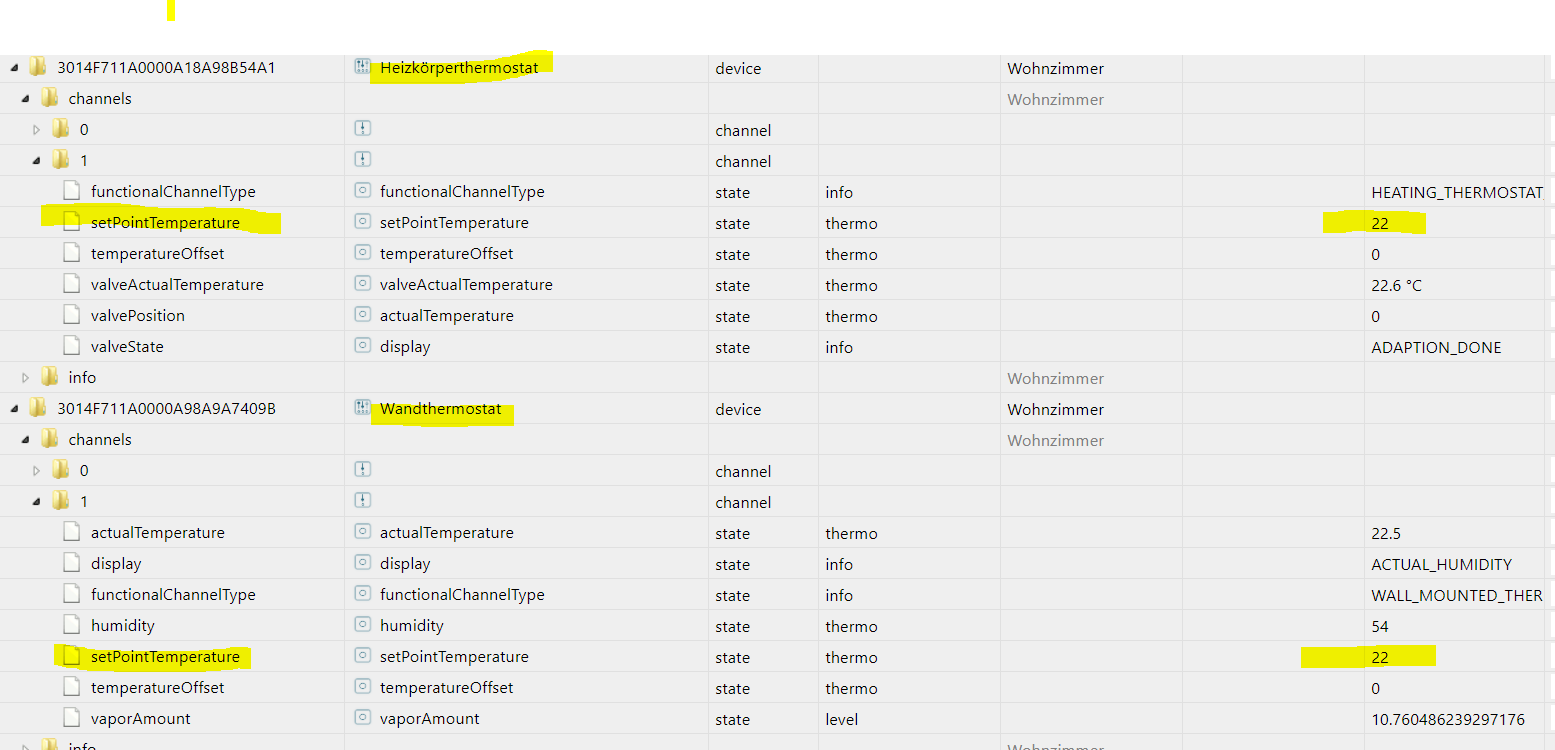
Task: Click the Wandthermostat device name
Action: (440, 409)
